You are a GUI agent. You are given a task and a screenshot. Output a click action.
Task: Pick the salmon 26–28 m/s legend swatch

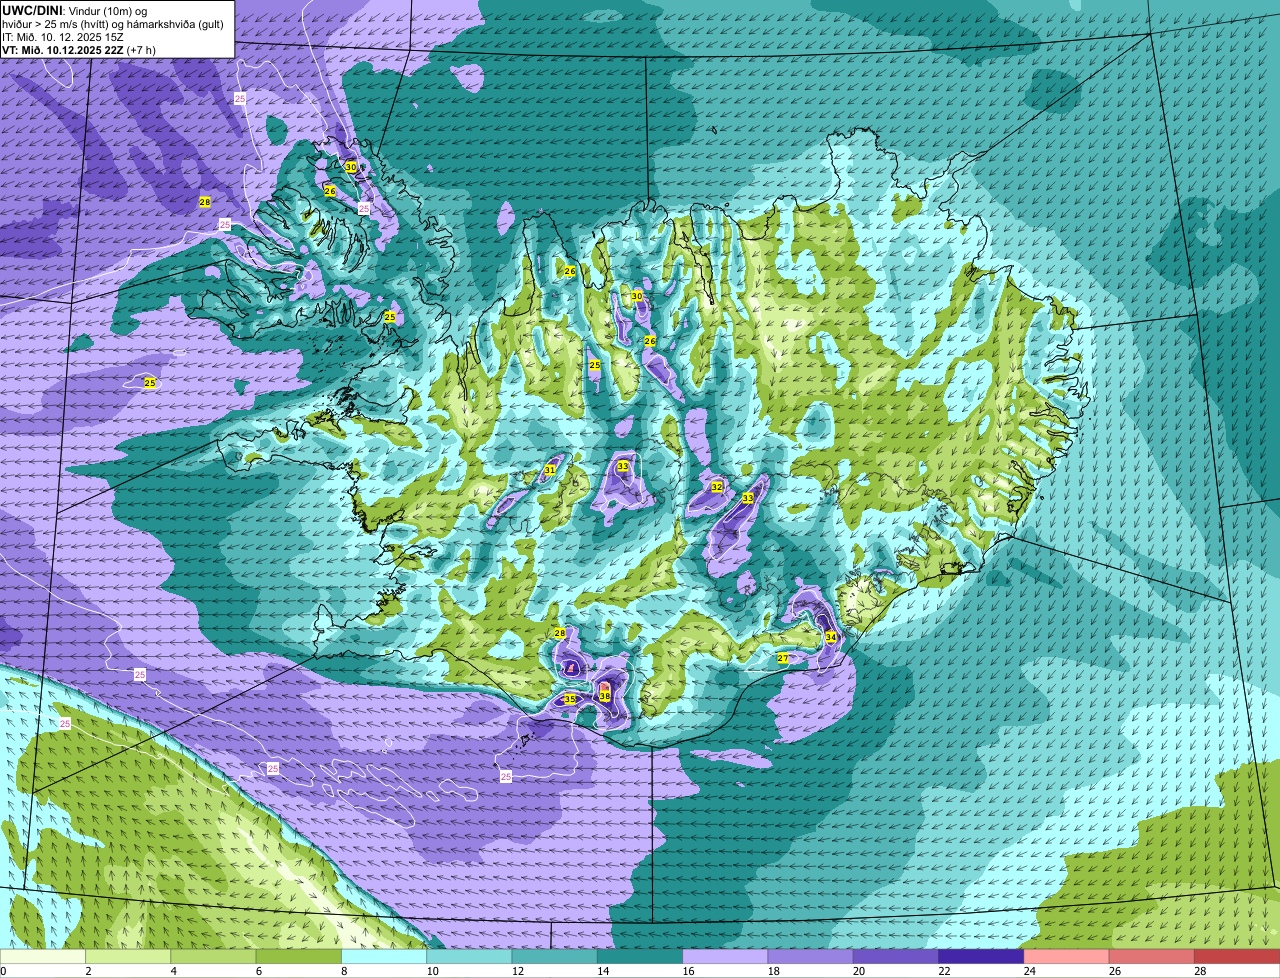click(x=1152, y=956)
